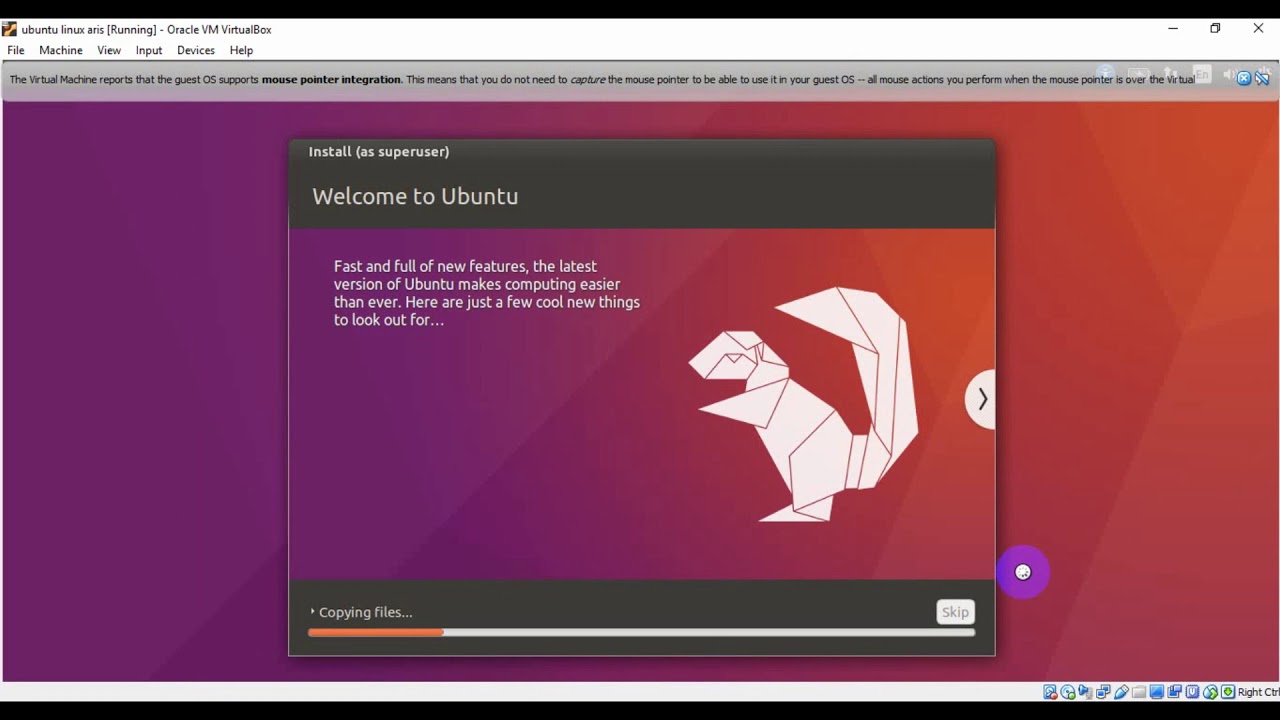Open the Machine menu
The height and width of the screenshot is (720, 1280).
(61, 50)
